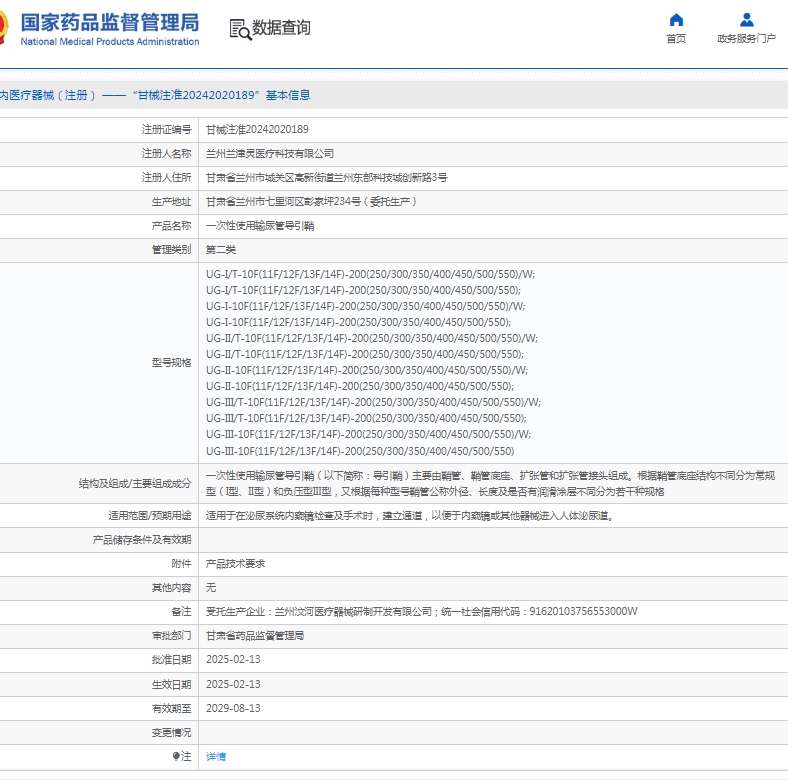The image size is (788, 780).
Task: Click attachment value 产品技术要求
Action: [x=235, y=564]
